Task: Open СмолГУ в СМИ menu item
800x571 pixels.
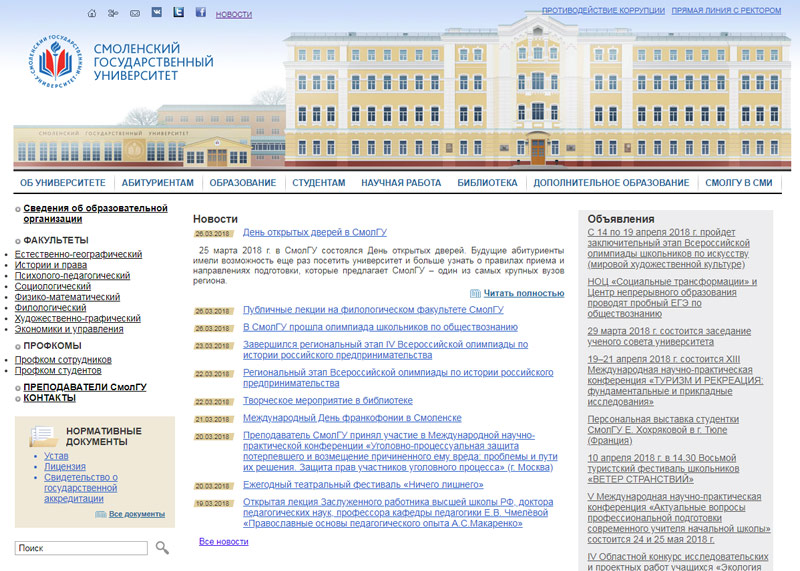Action: (x=739, y=183)
